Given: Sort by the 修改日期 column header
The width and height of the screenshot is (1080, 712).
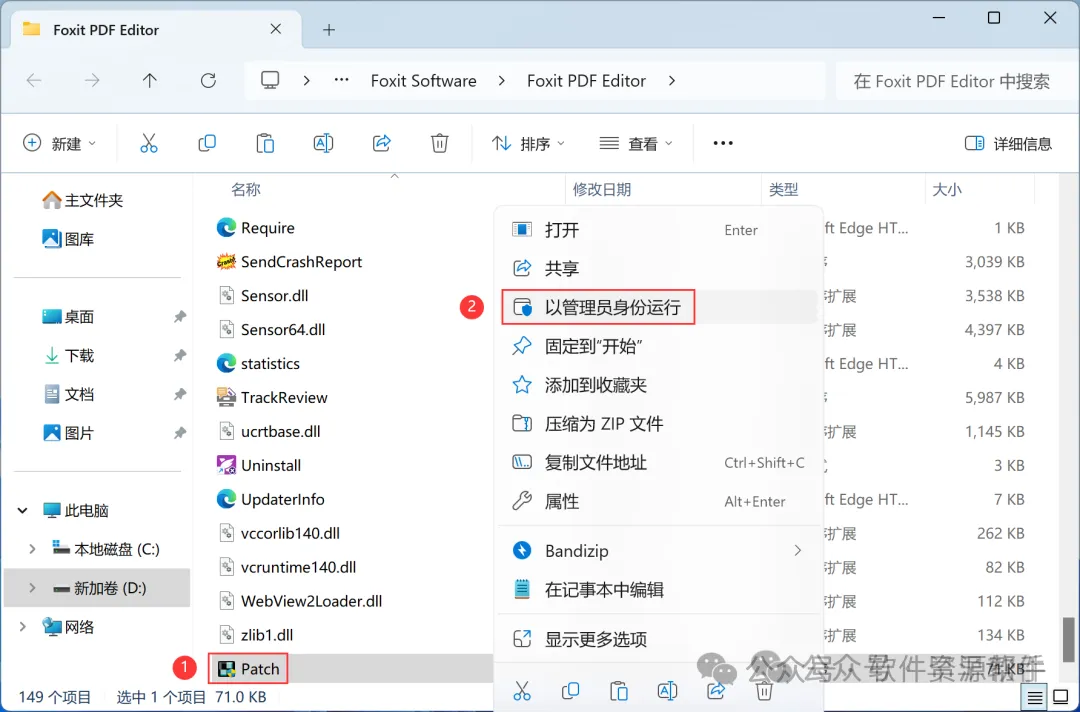Looking at the screenshot, I should coord(602,189).
